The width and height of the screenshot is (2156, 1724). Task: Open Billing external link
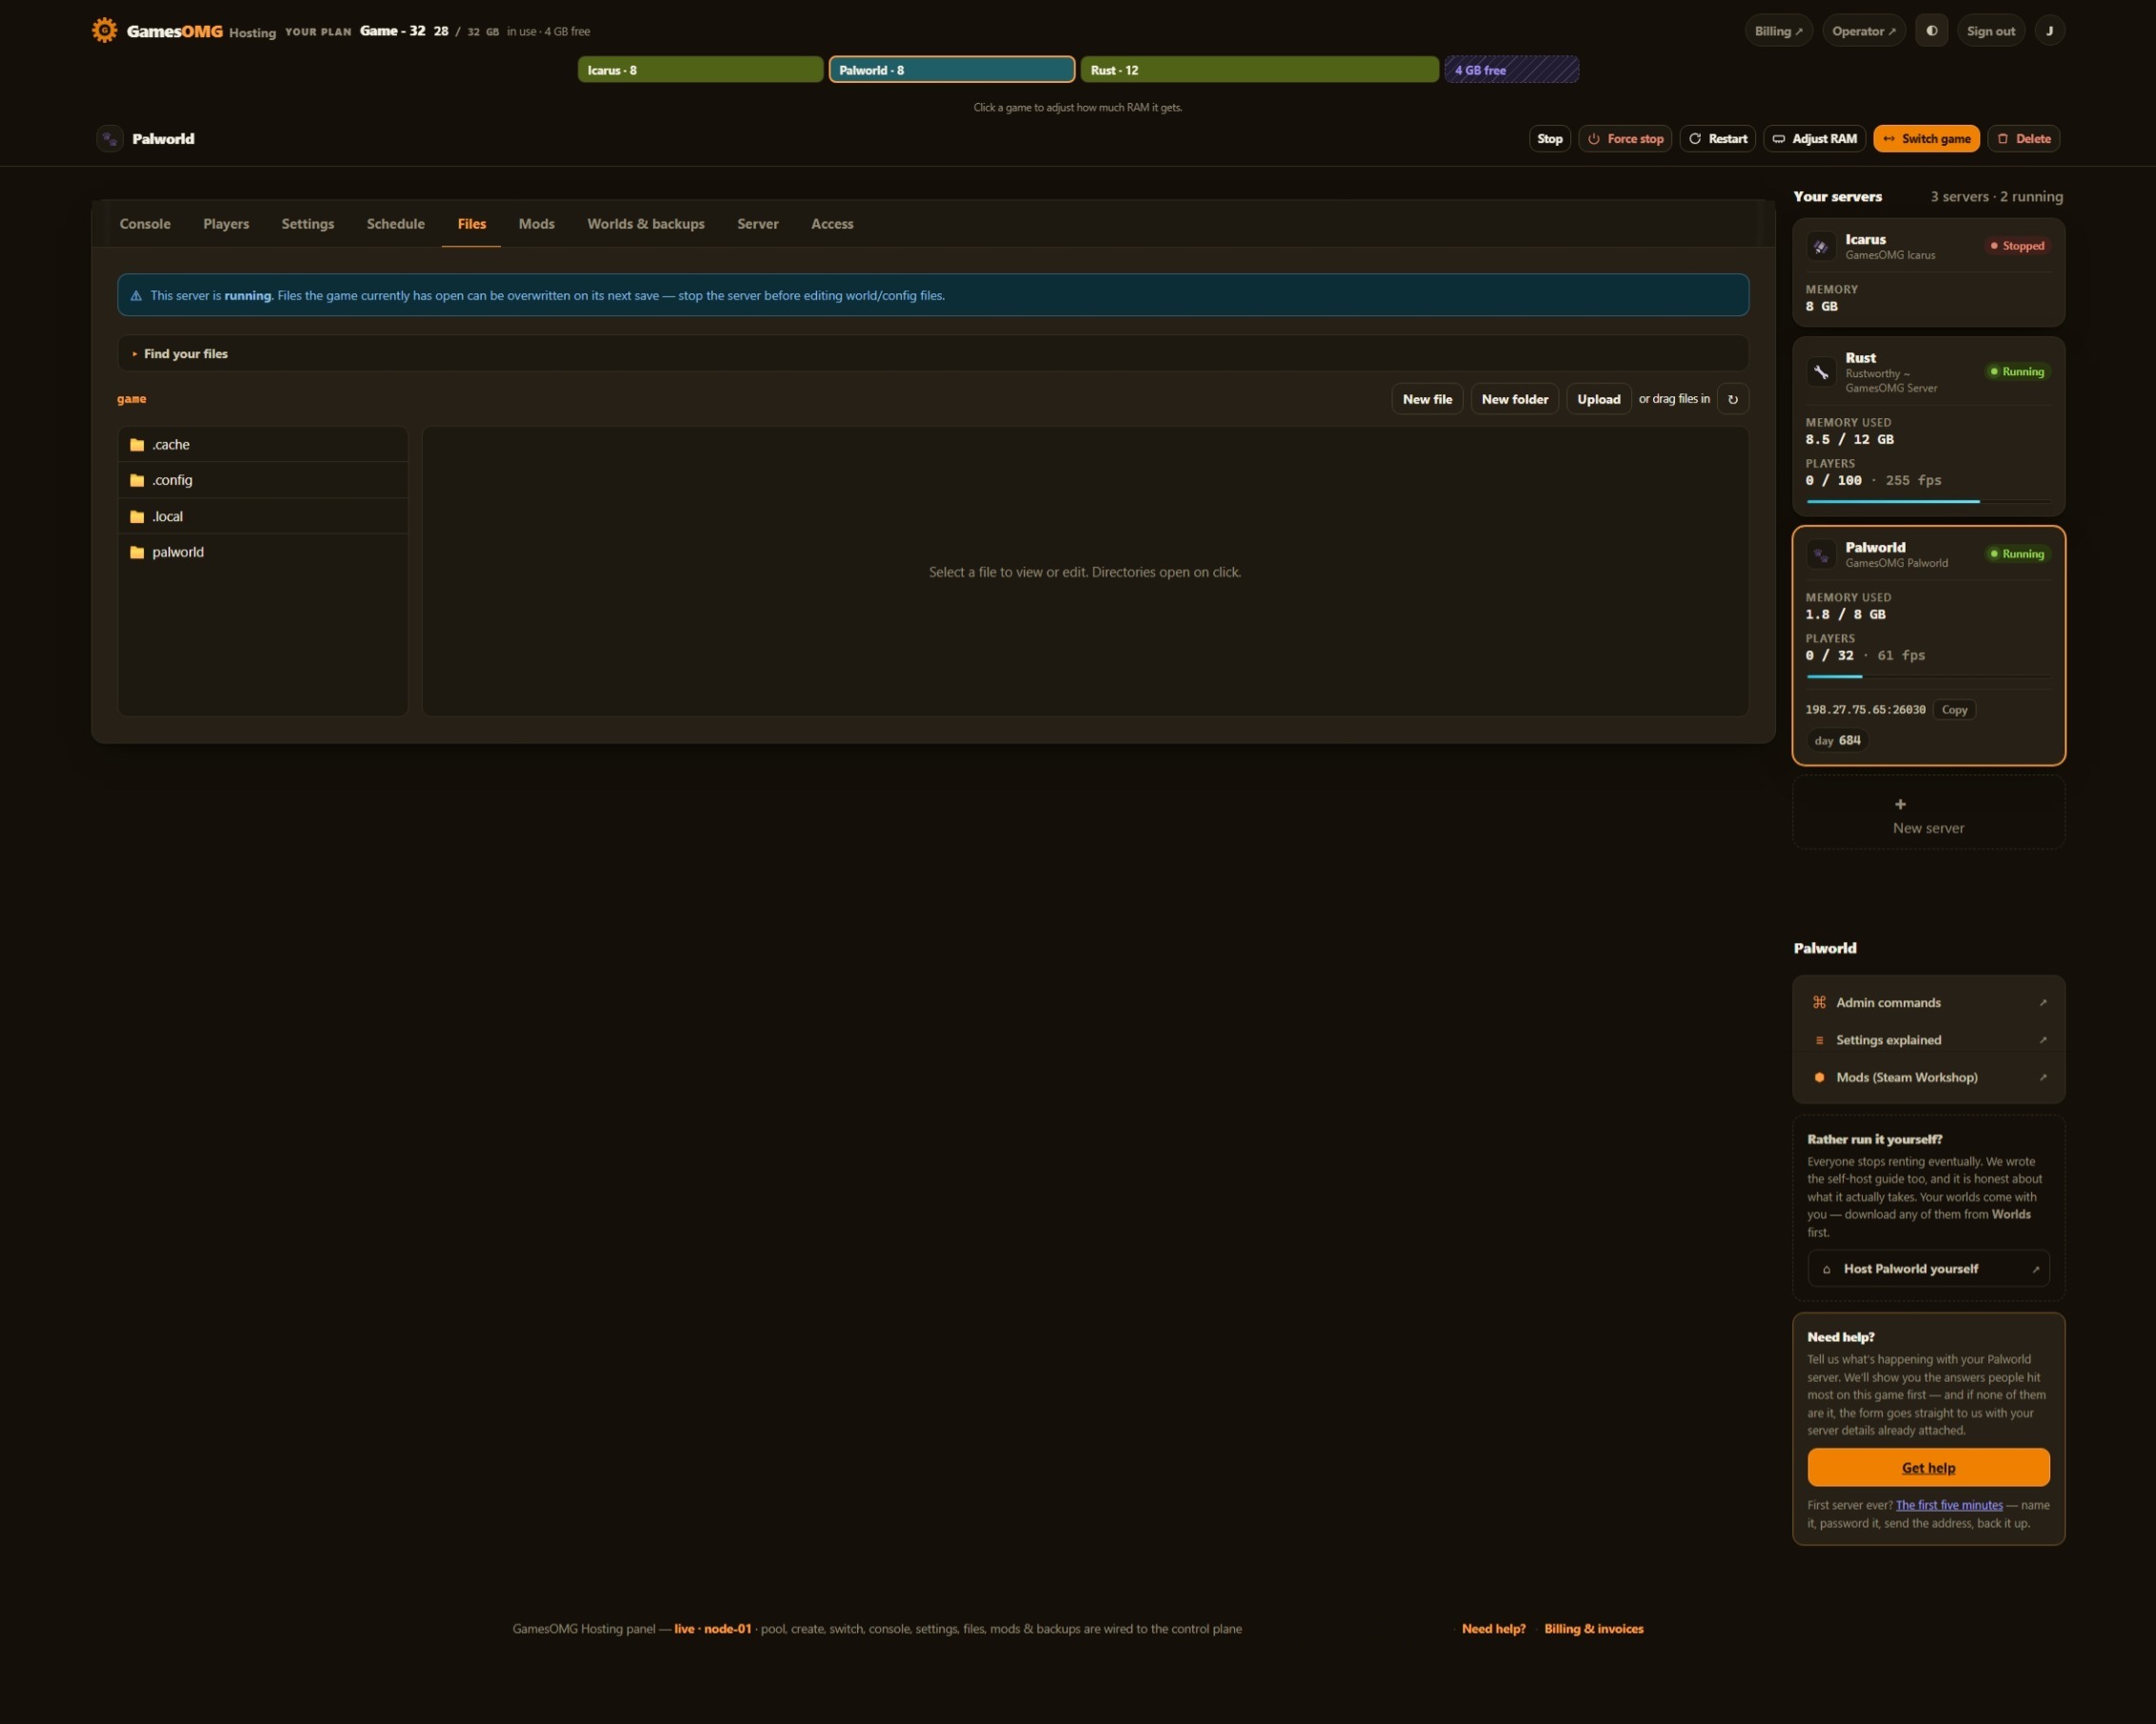coord(1778,31)
